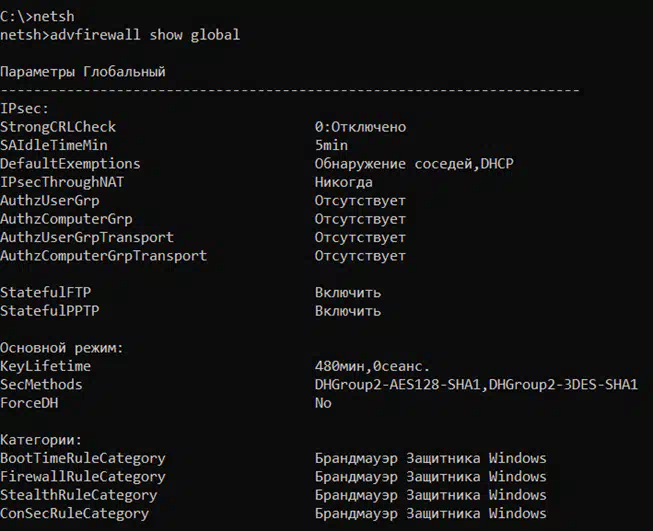Click the StatefulPPTP parameter name
The image size is (653, 531).
[50, 311]
